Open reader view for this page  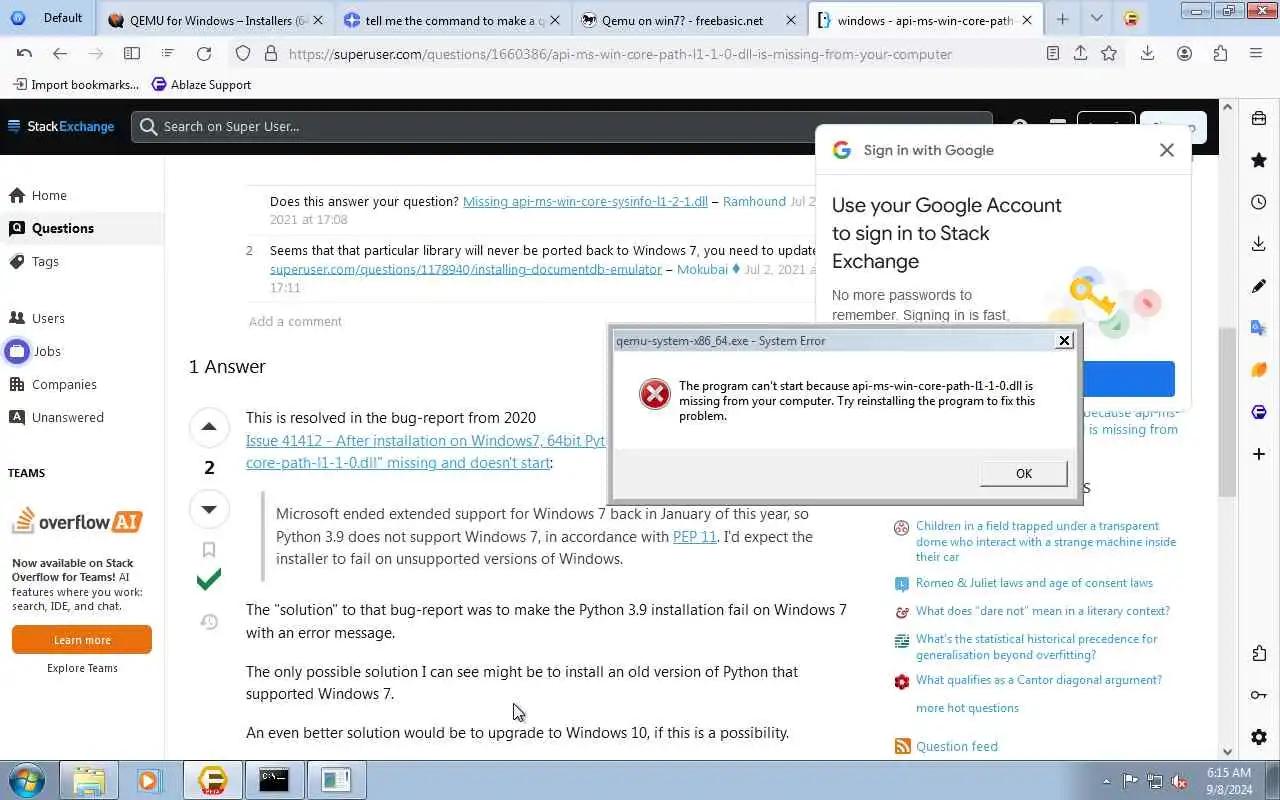(x=1052, y=54)
